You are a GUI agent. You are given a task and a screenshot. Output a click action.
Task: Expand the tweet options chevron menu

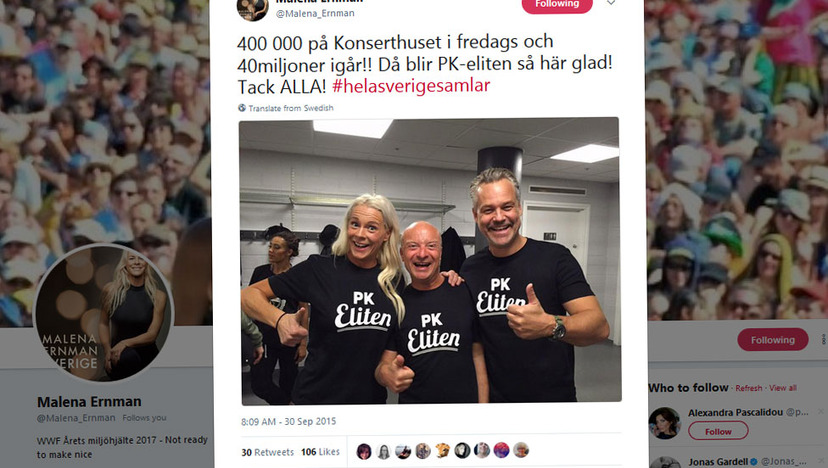[611, 3]
